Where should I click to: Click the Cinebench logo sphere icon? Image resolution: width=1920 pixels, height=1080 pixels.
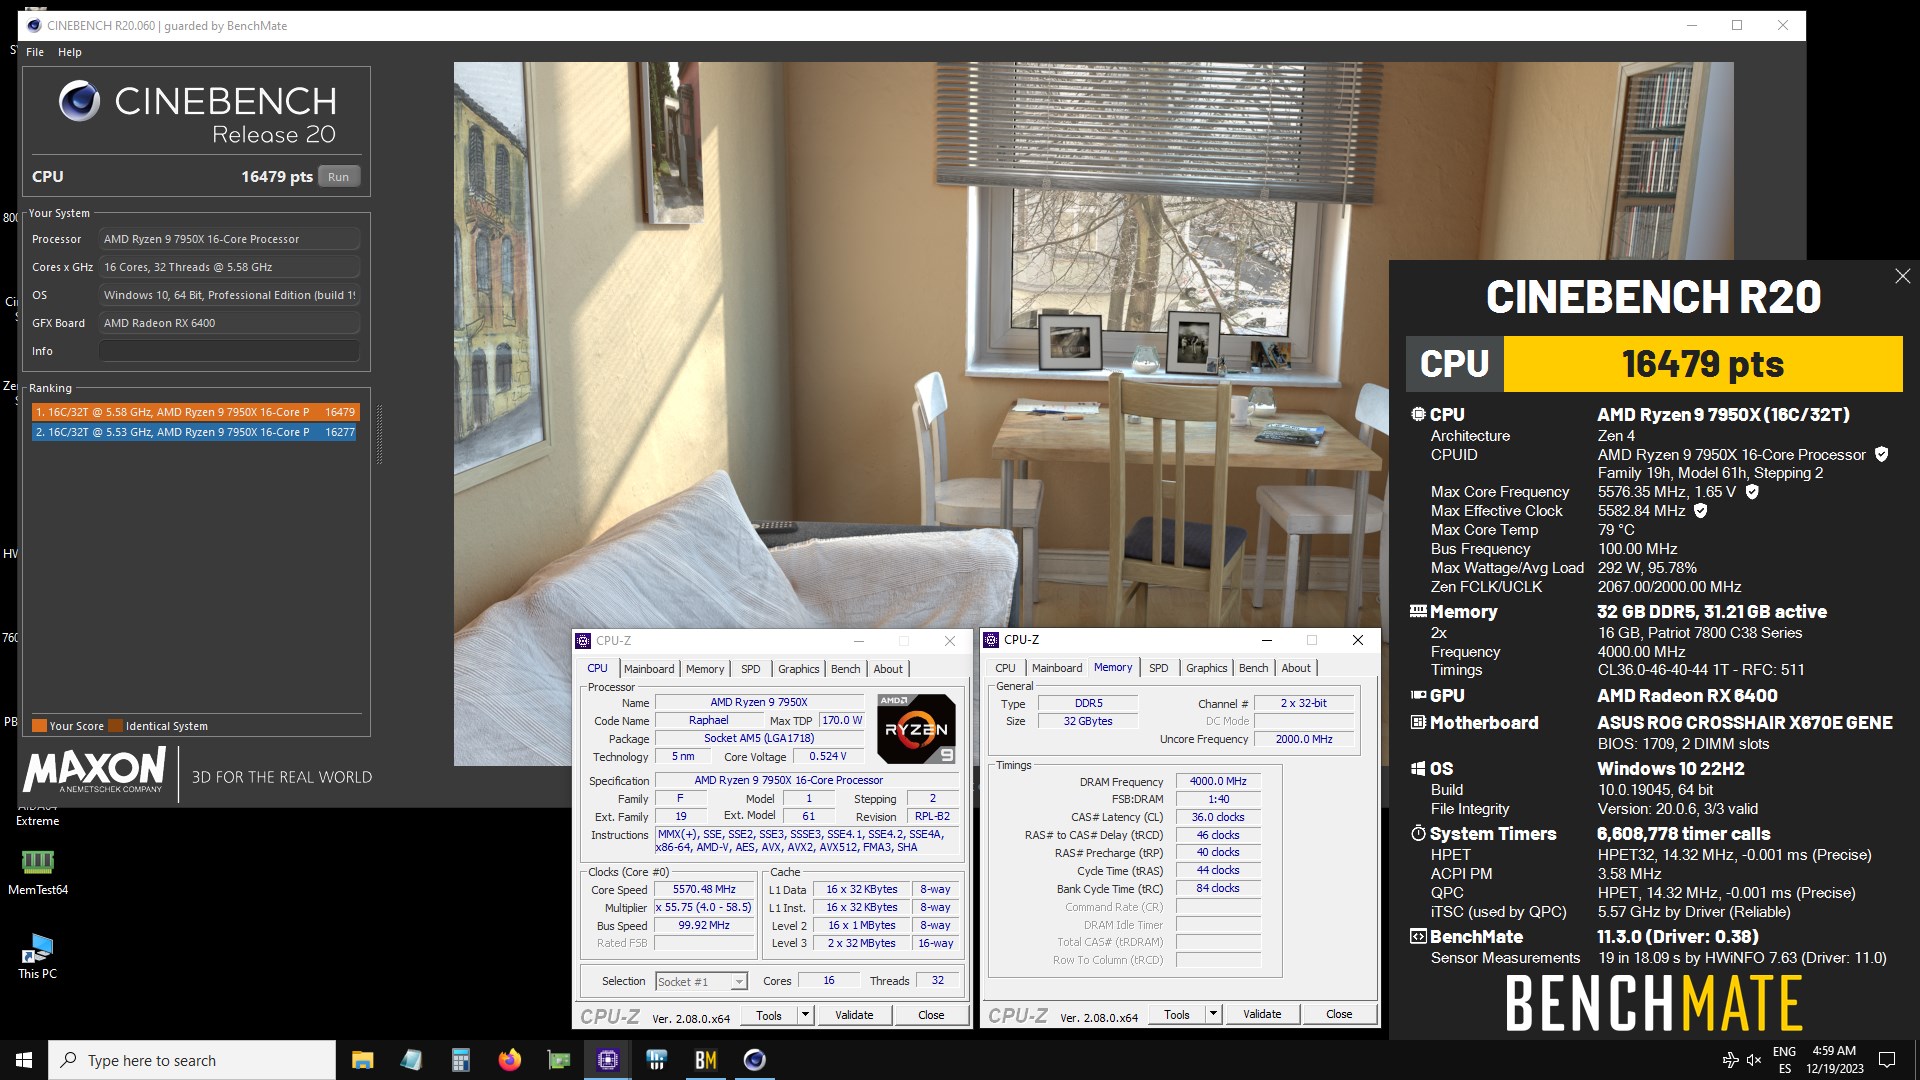coord(79,101)
